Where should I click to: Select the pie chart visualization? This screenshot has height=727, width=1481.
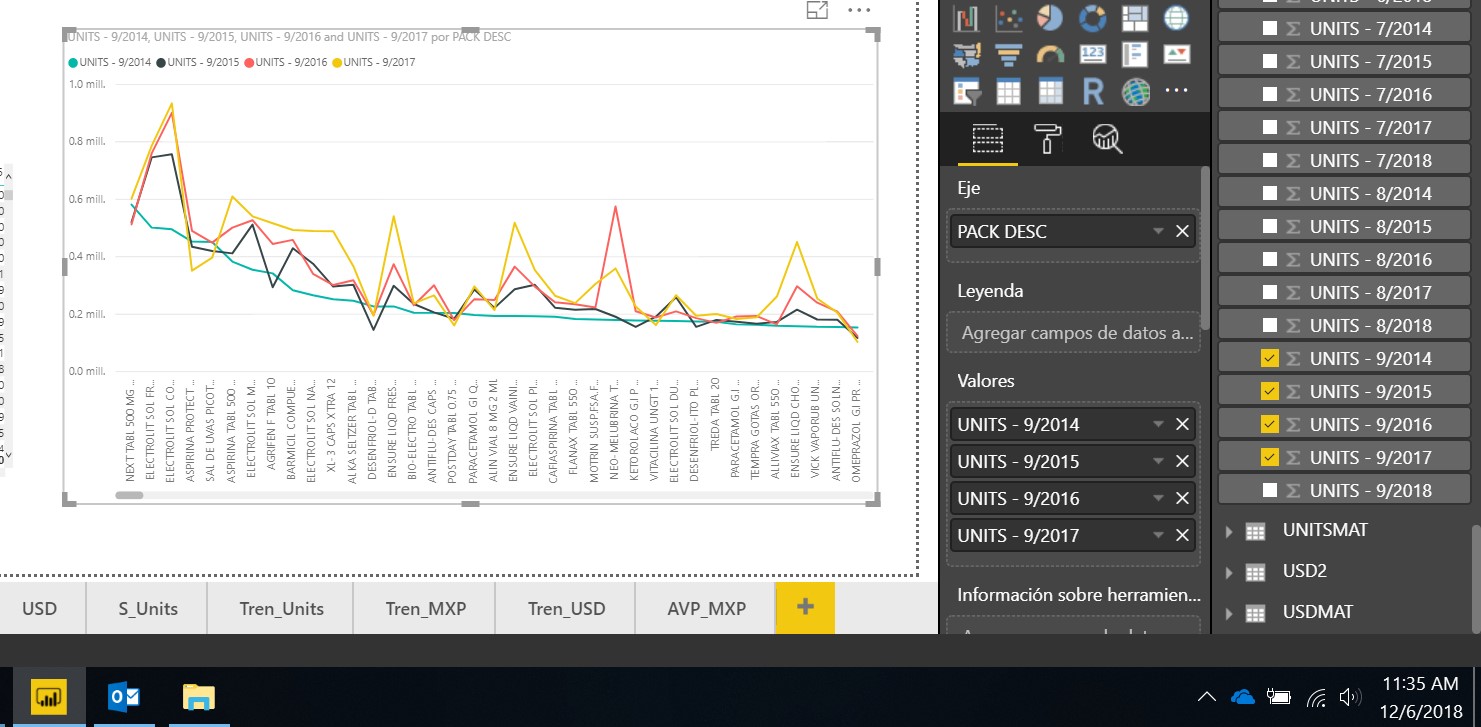pyautogui.click(x=1050, y=18)
